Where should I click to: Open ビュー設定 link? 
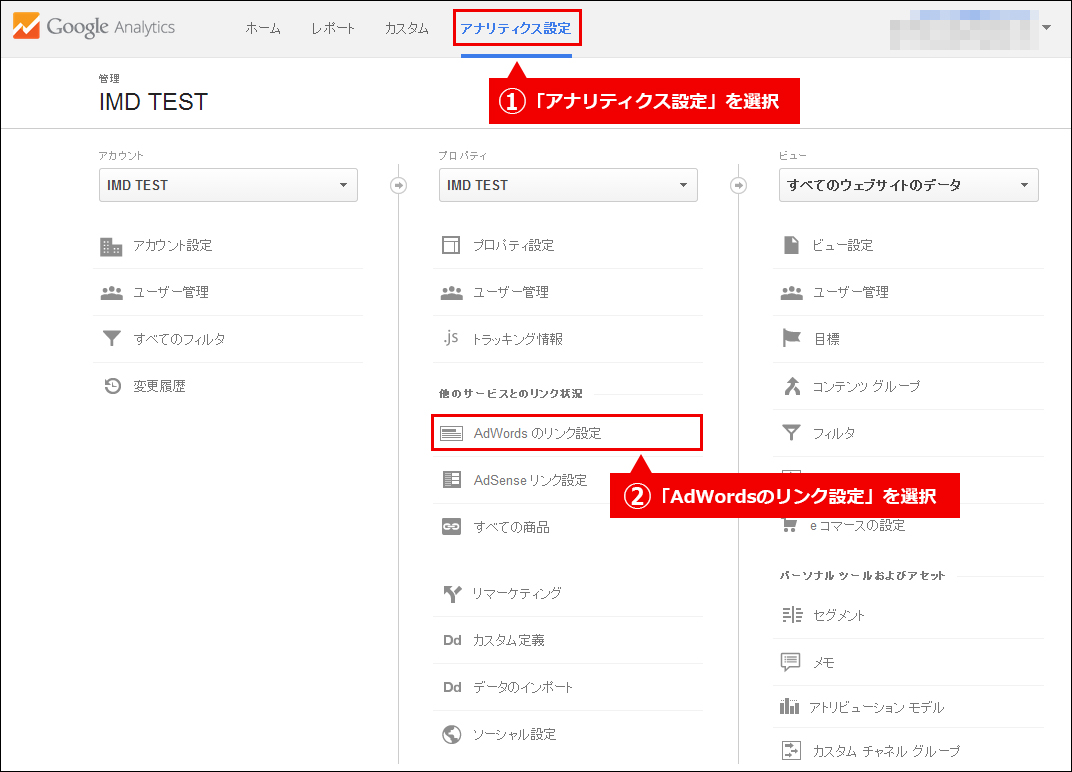(x=842, y=245)
